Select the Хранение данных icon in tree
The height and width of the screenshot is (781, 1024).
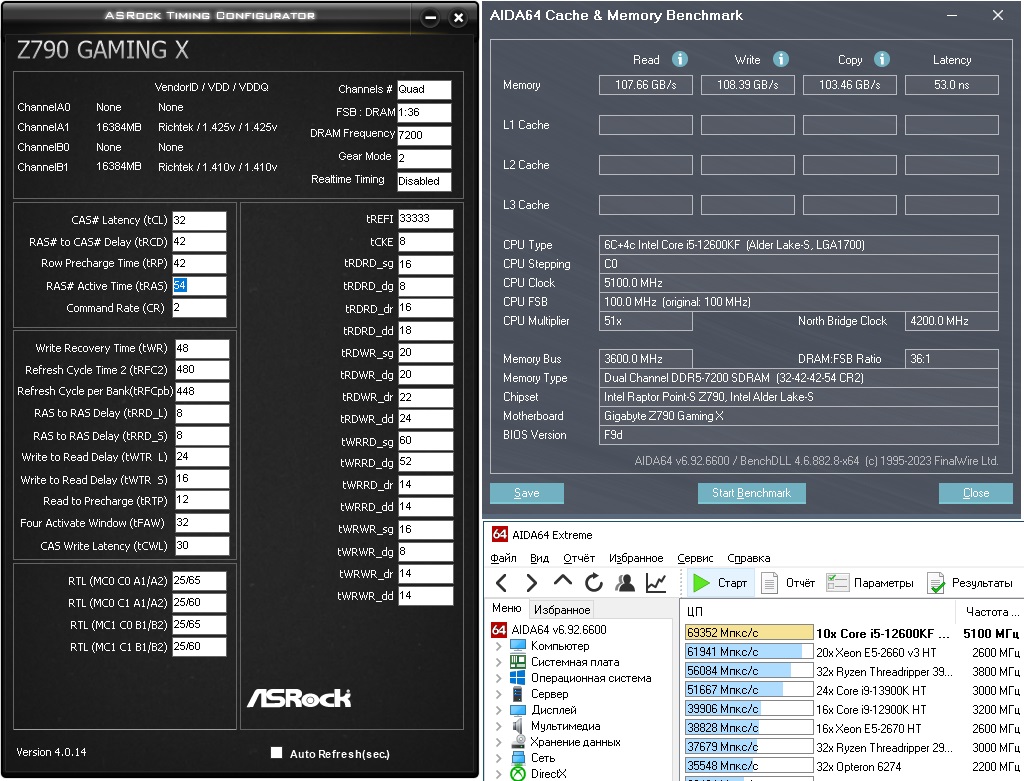coord(518,742)
